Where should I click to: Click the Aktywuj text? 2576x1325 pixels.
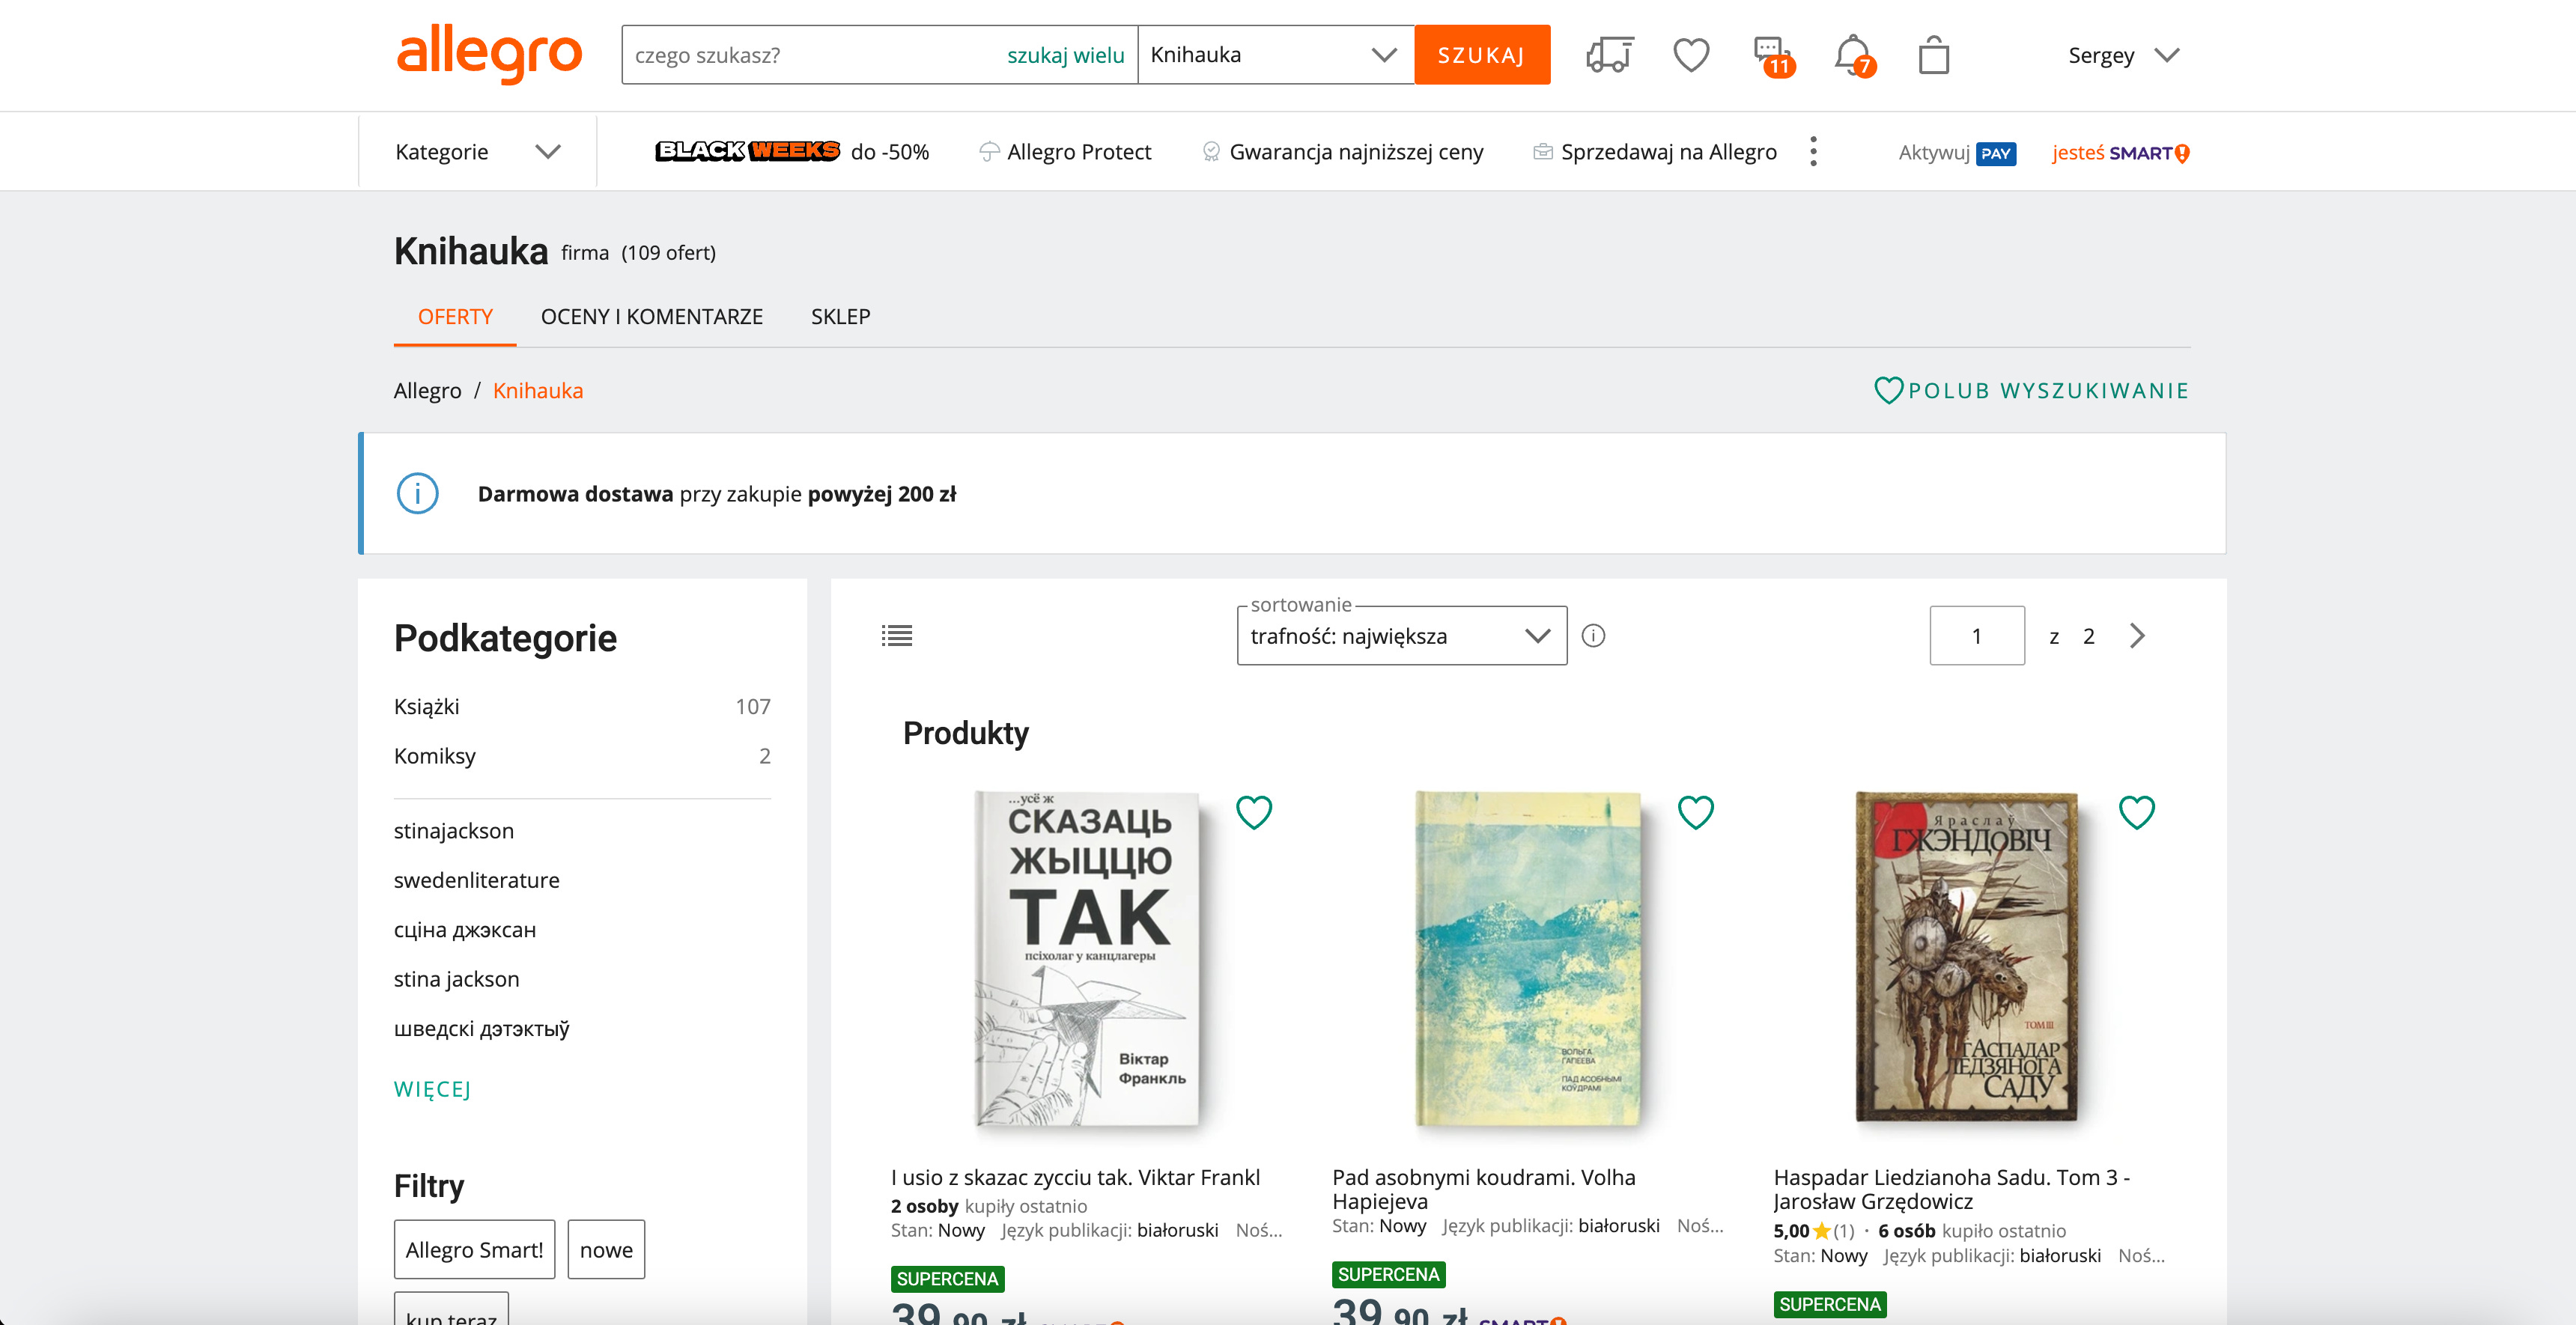click(1934, 152)
